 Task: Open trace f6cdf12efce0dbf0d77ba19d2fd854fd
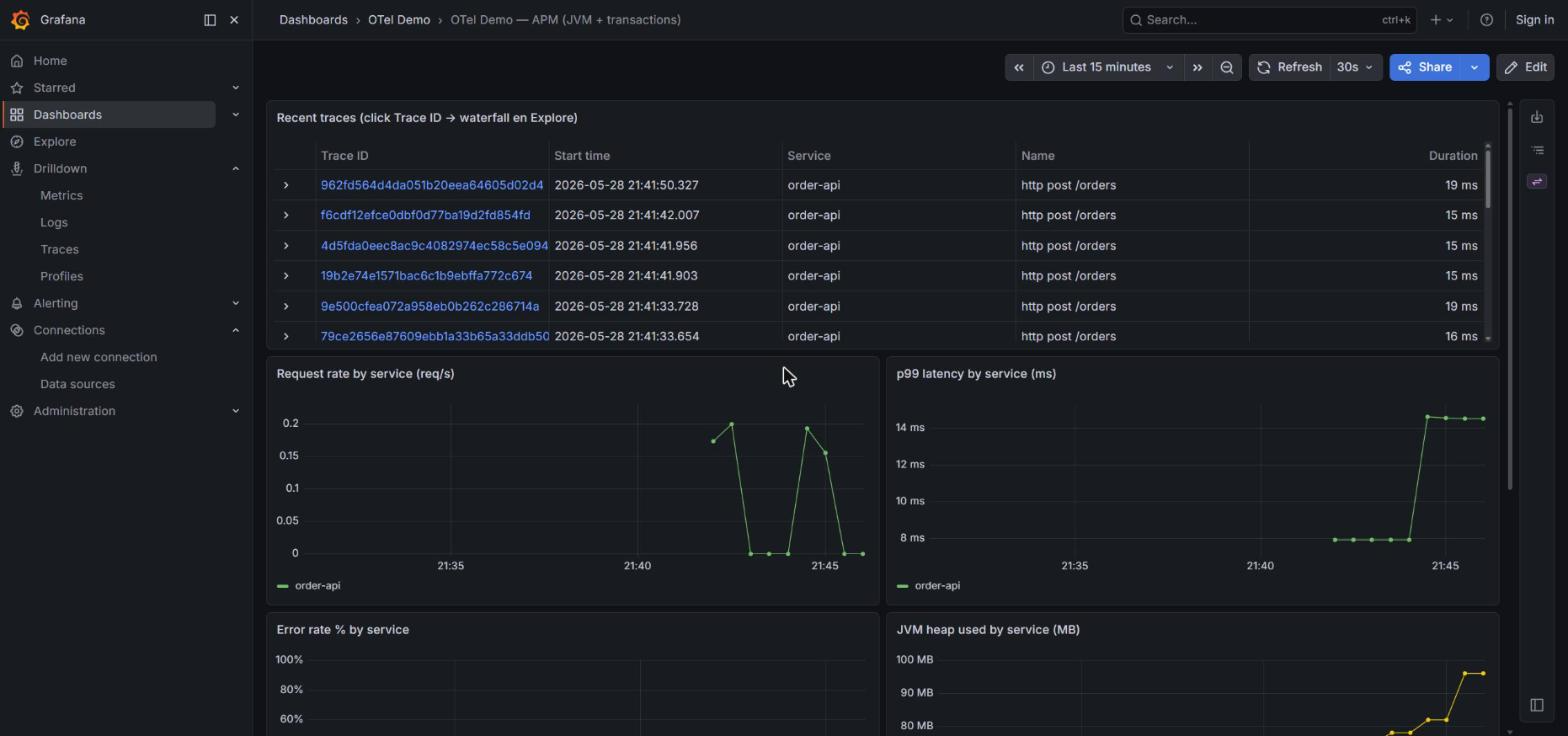click(425, 215)
